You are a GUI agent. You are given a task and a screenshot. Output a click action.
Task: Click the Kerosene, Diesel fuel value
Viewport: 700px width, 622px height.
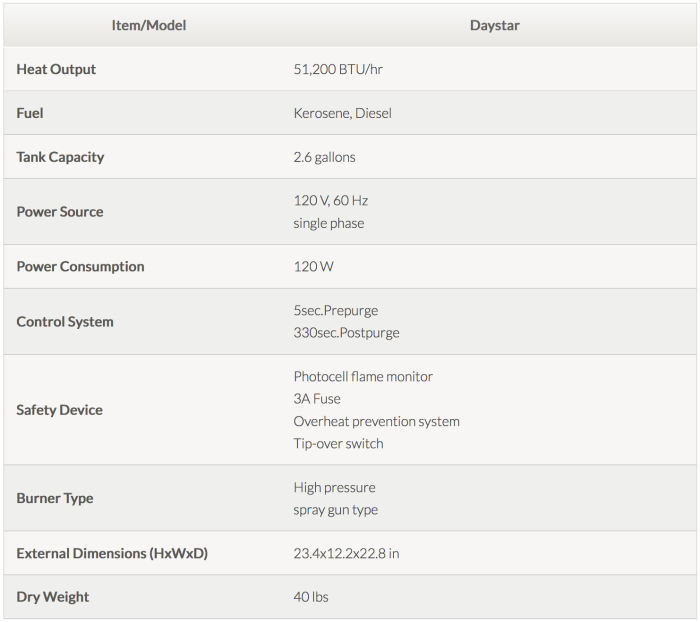[x=342, y=113]
